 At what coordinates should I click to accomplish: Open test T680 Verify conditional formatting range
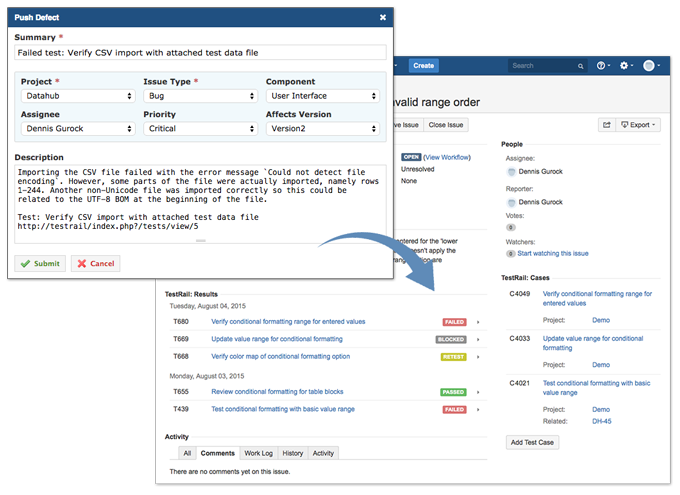pos(288,322)
